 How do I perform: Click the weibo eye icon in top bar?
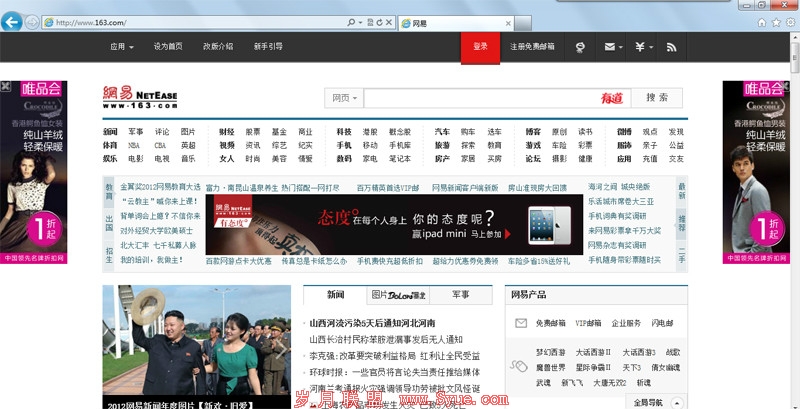tap(580, 47)
